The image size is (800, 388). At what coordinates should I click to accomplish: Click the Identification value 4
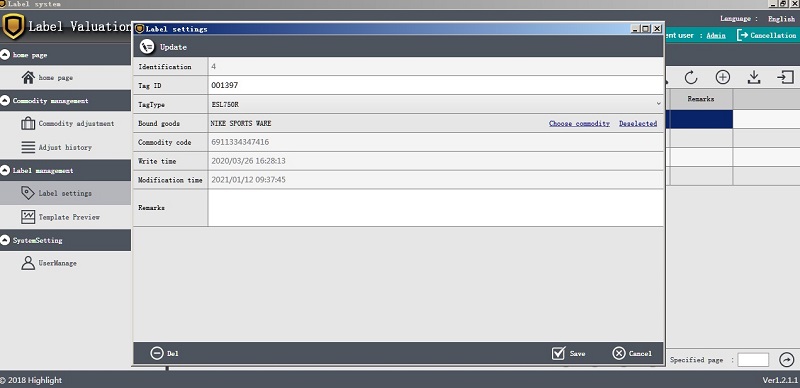[x=213, y=66]
